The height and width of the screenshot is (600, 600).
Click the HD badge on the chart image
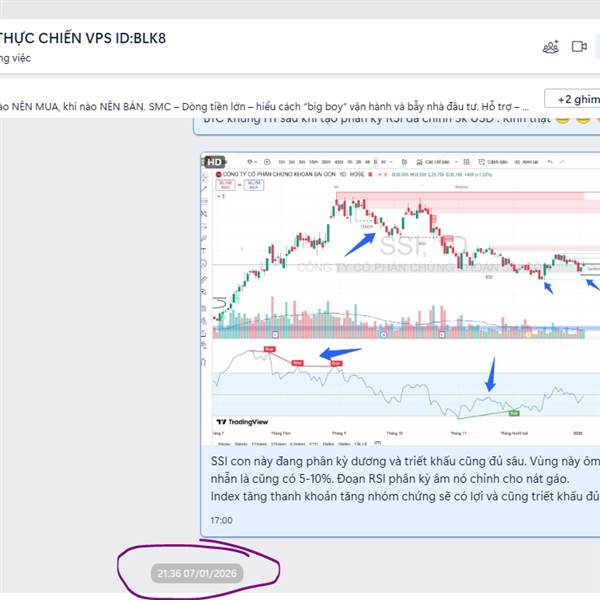[x=212, y=161]
